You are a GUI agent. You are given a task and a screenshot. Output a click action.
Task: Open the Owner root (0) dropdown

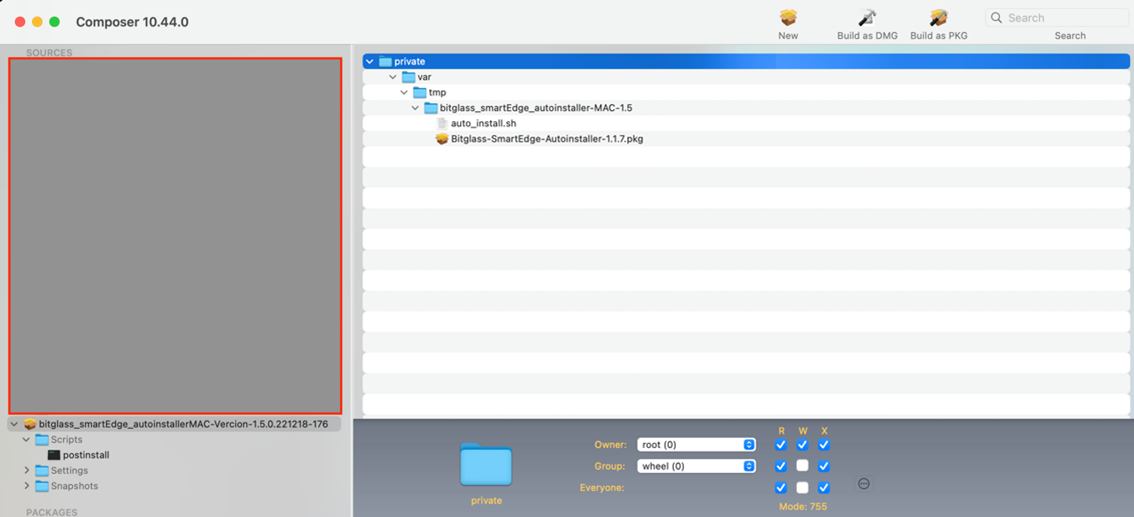[x=696, y=445]
